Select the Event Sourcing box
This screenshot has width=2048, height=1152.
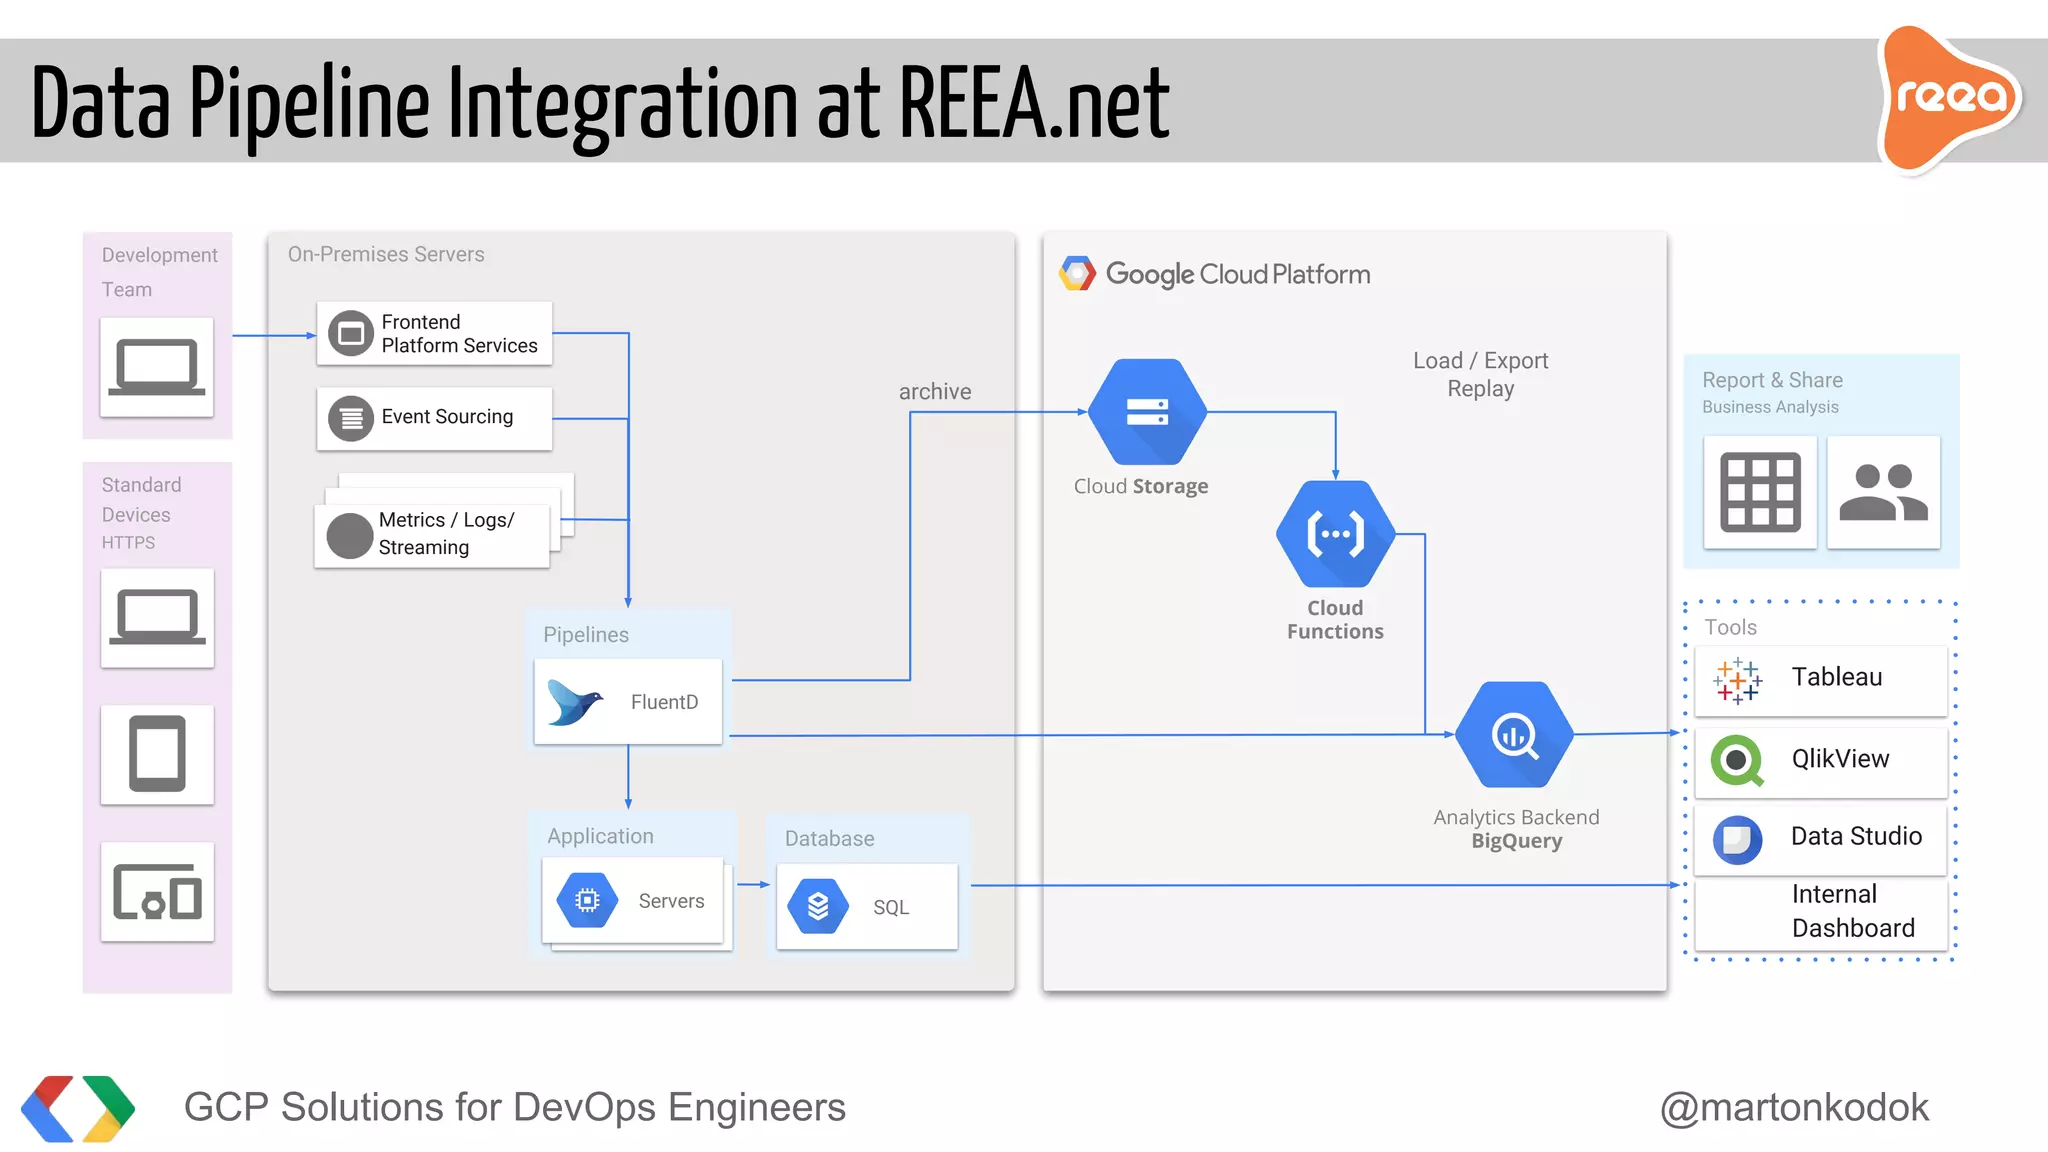[x=434, y=418]
